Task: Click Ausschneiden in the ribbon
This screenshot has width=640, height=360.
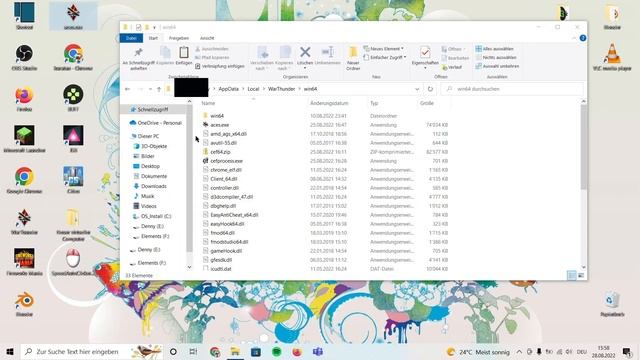Action: point(212,49)
